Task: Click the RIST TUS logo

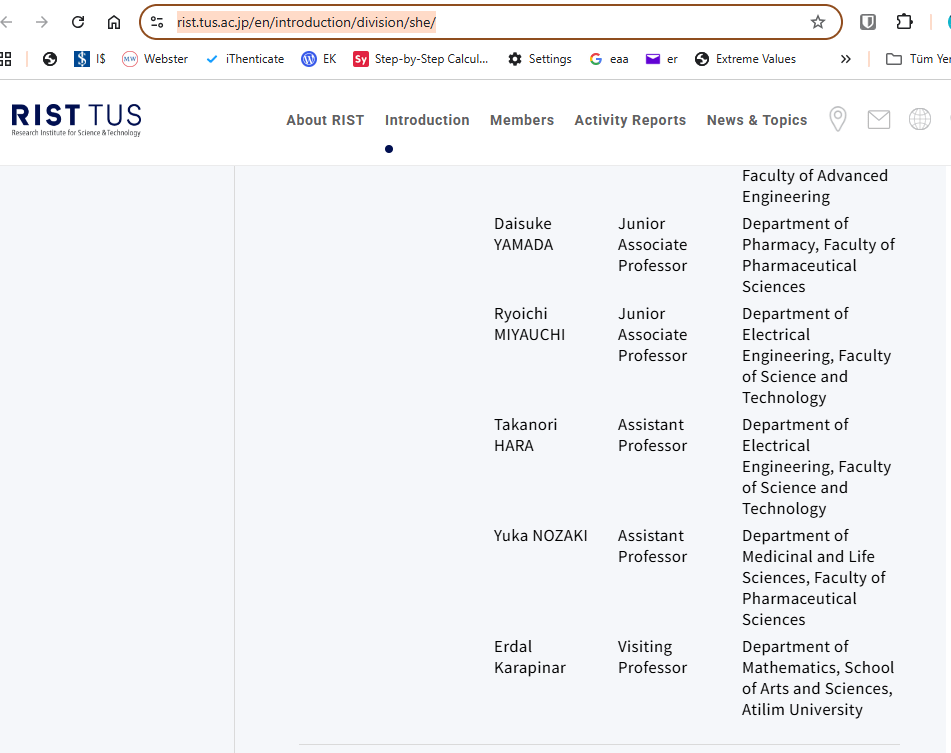Action: (76, 119)
